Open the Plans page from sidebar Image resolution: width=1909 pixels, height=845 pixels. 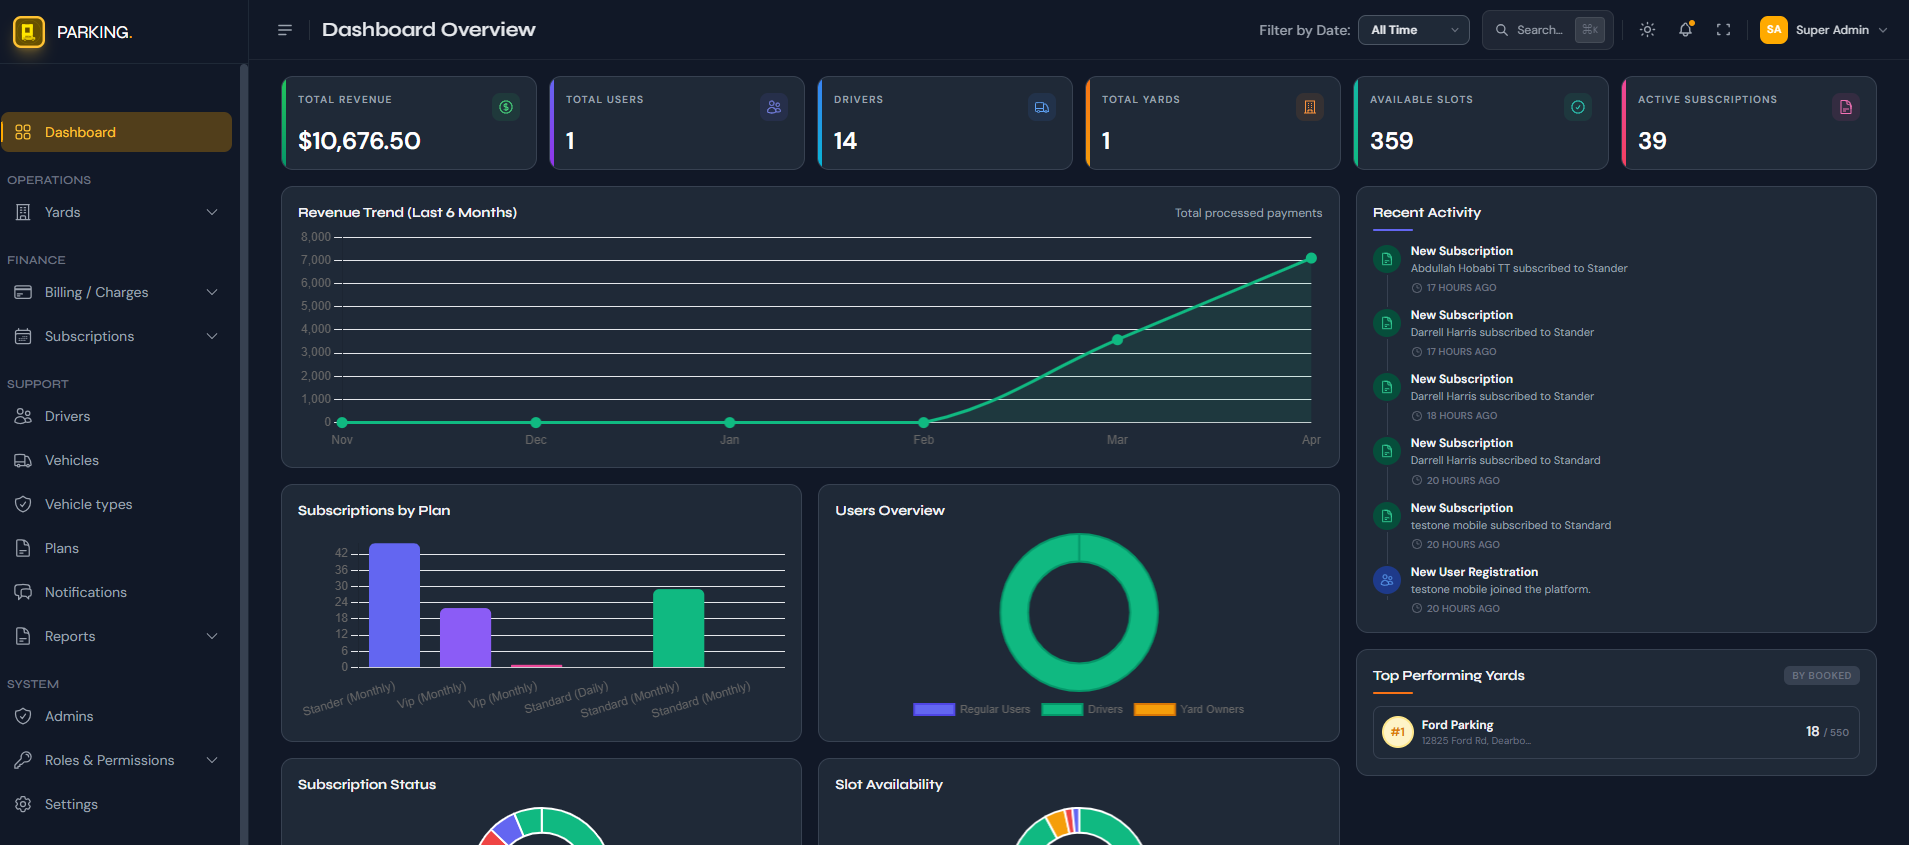coord(117,548)
